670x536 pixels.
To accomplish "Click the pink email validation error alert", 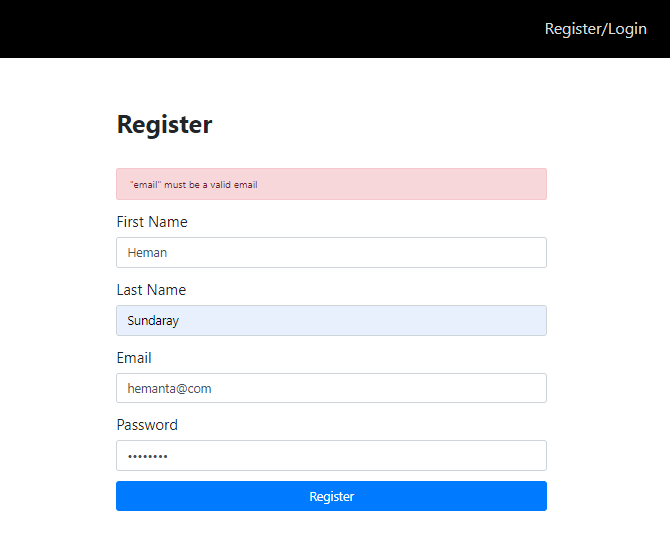I will 400,184.
